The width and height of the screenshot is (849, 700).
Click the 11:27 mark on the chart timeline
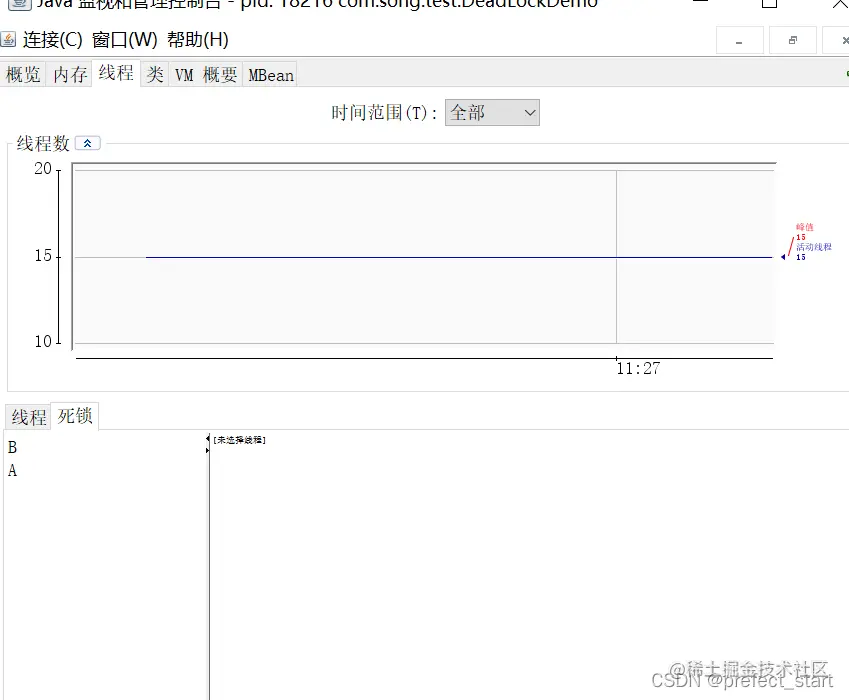(x=638, y=368)
